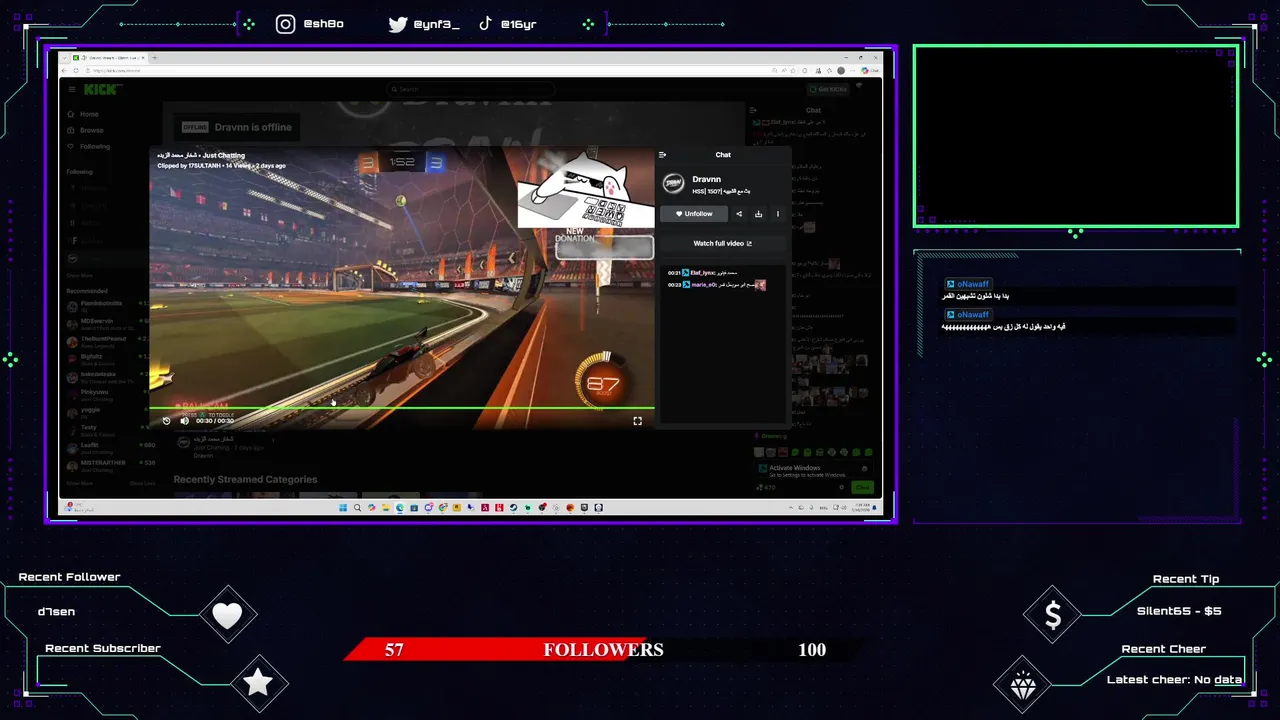Click the browser address bar
1280x720 pixels.
coord(430,70)
